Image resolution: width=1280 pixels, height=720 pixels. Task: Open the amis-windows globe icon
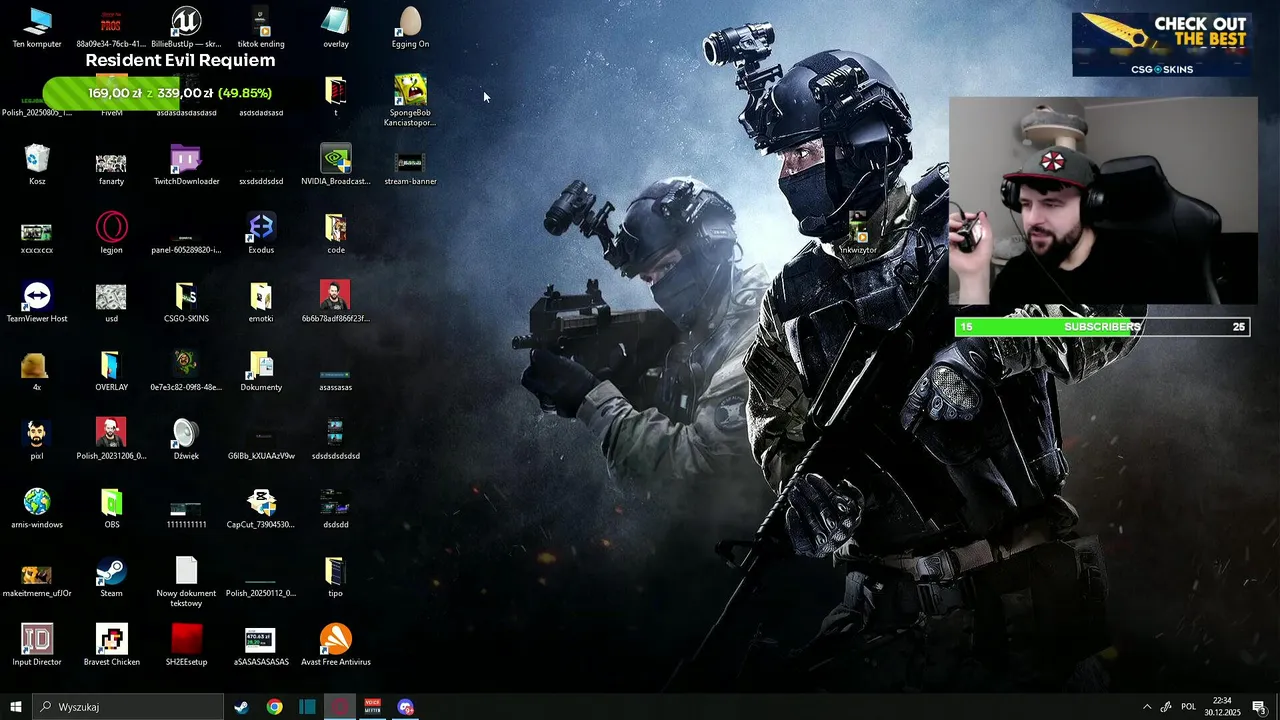pyautogui.click(x=37, y=507)
